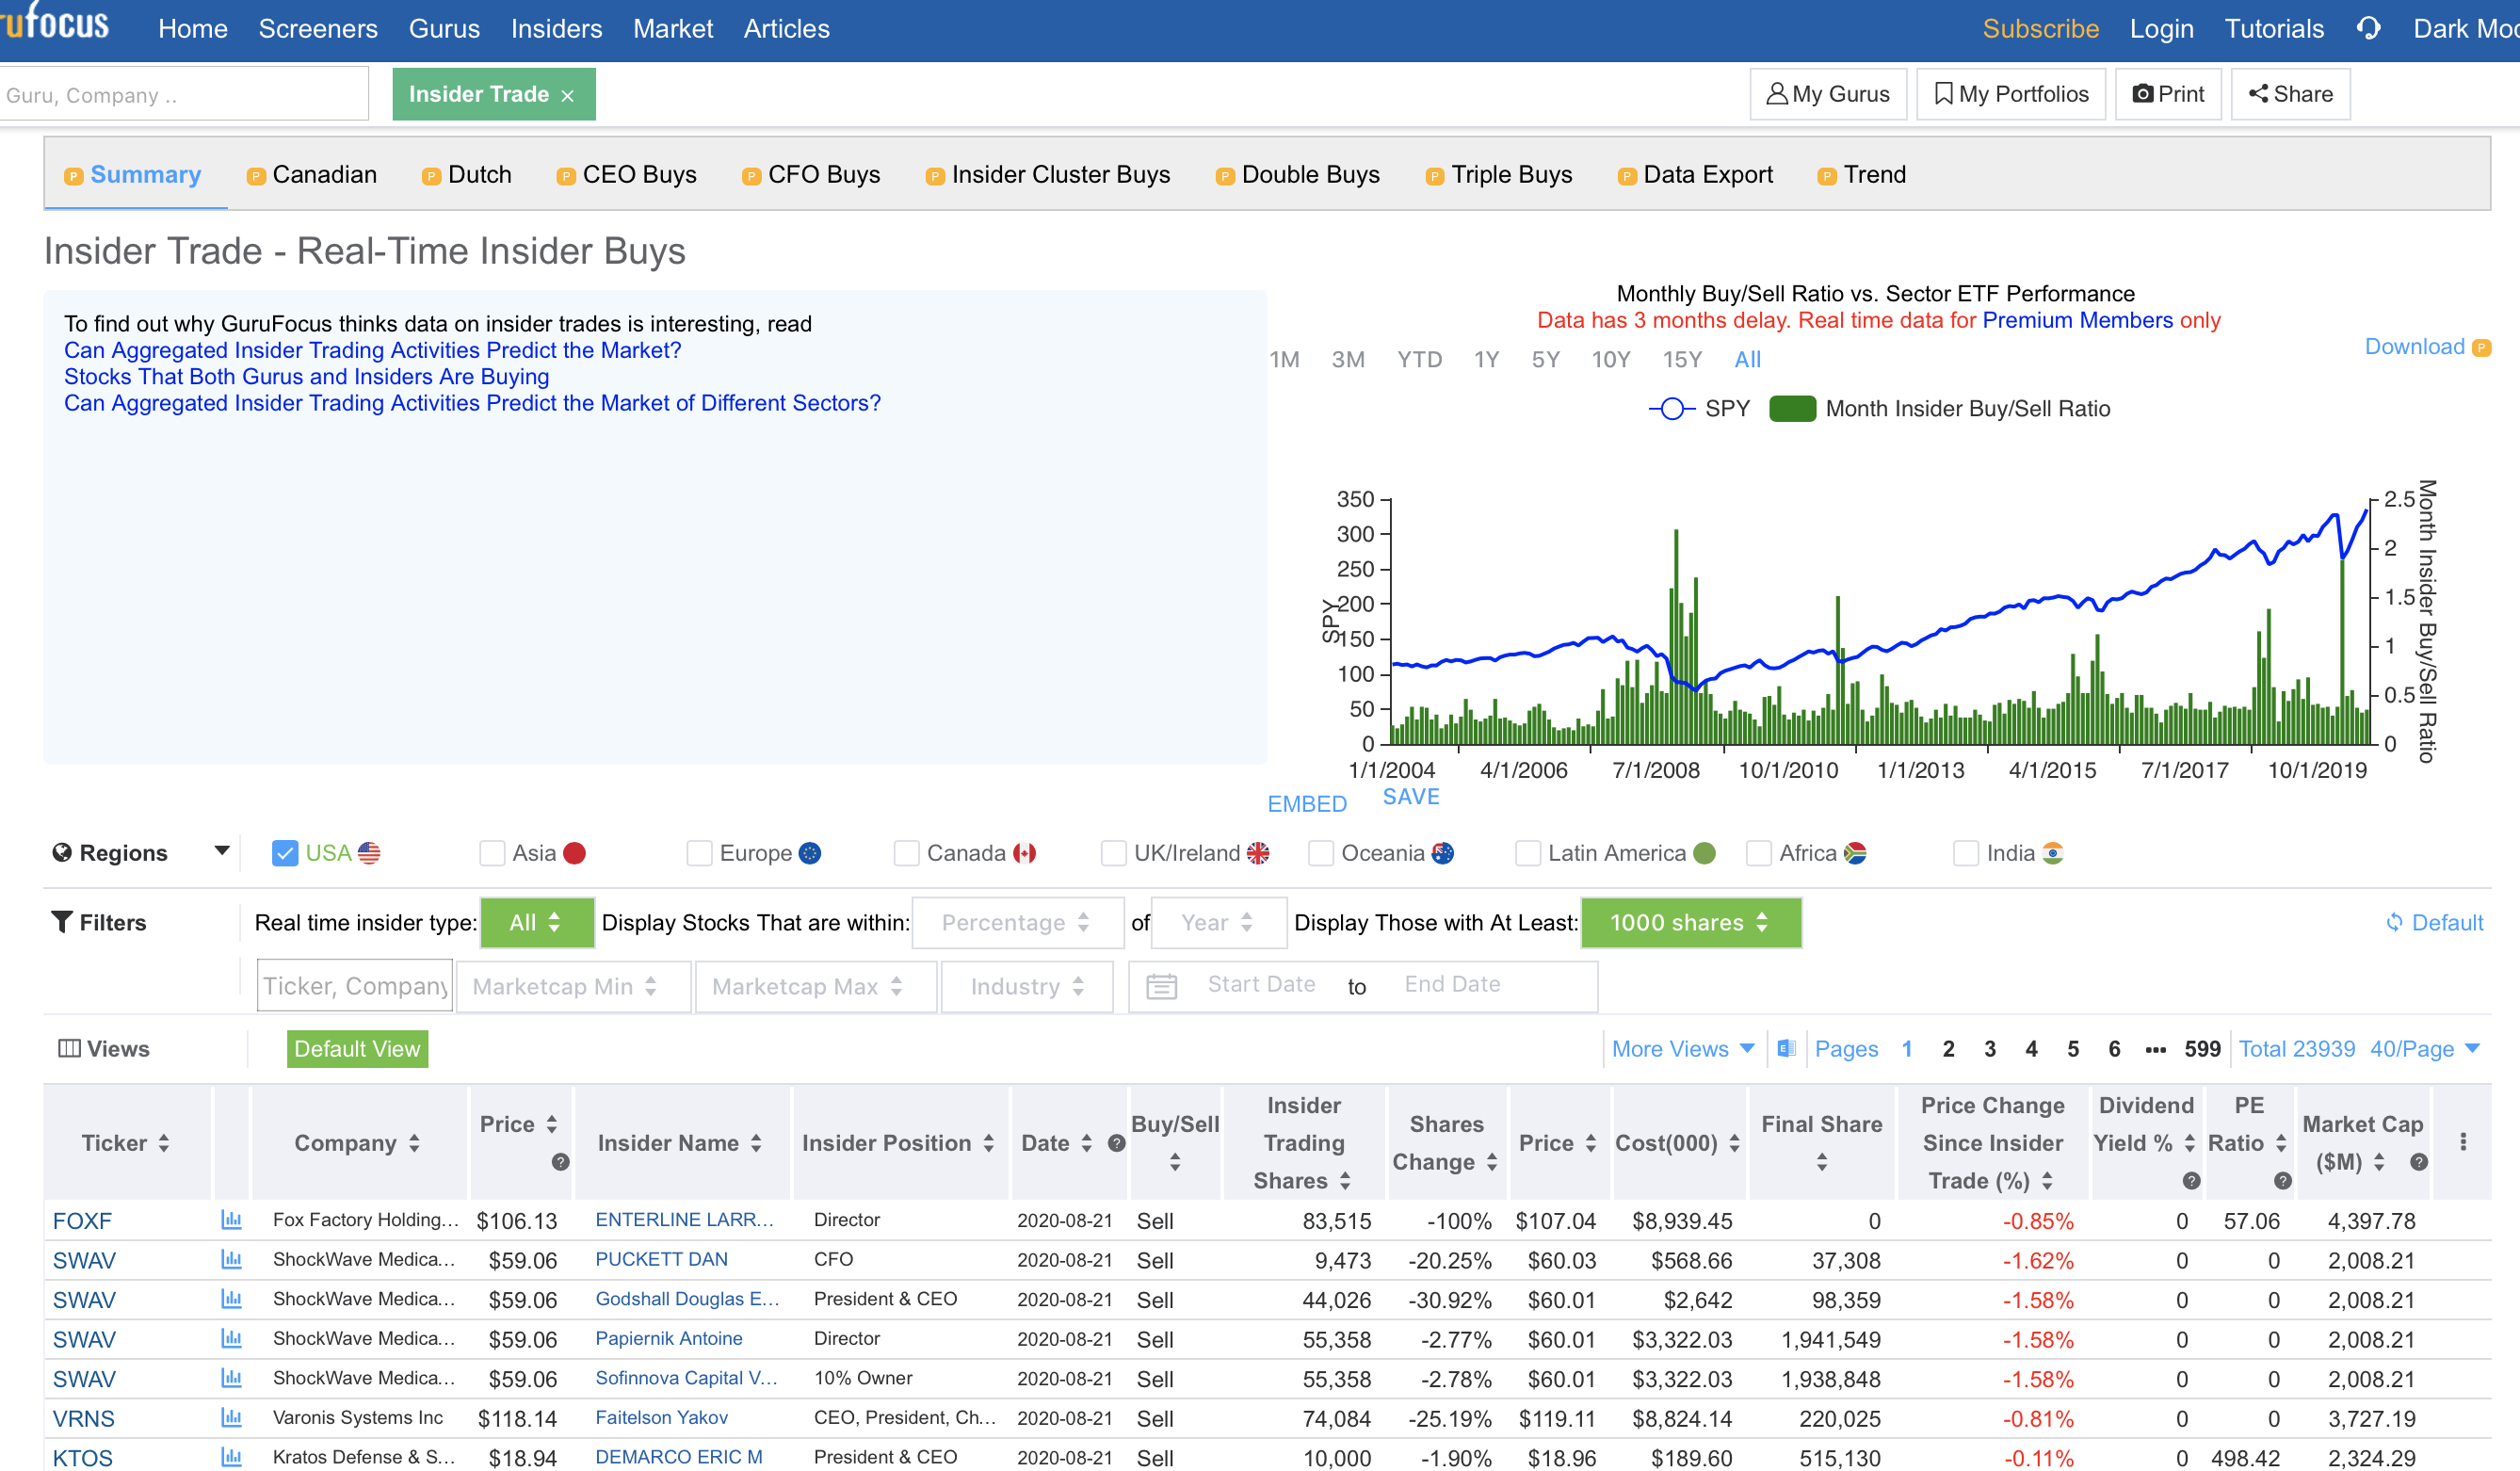Open the insider type All dropdown
Screen dimensions: 2520x1471
537,922
